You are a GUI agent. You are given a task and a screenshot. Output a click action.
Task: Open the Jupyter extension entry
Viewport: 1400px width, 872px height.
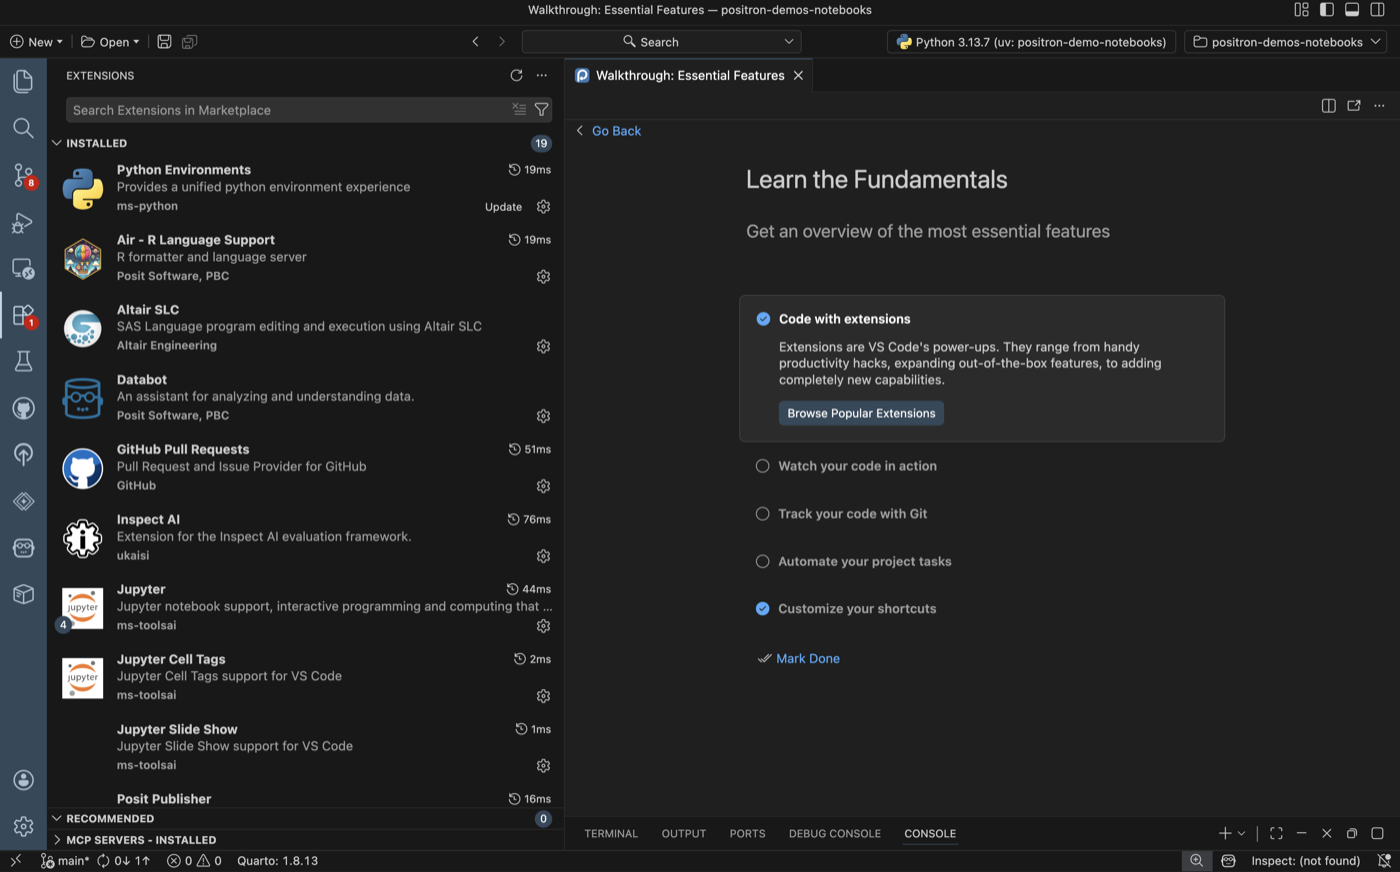(305, 607)
